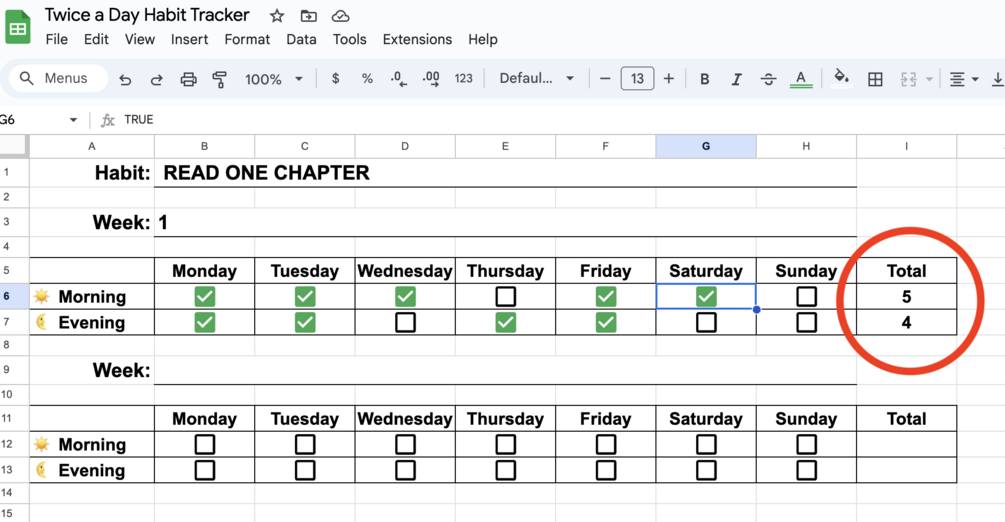
Task: Open the borders tool
Action: tap(875, 79)
